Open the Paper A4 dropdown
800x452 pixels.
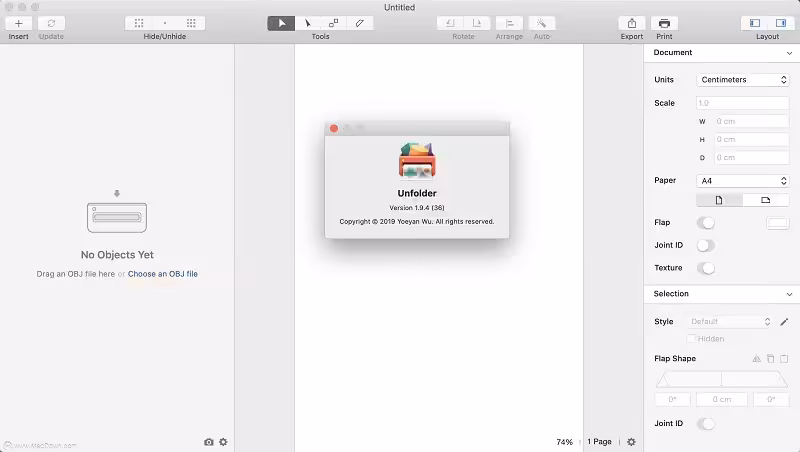(743, 181)
